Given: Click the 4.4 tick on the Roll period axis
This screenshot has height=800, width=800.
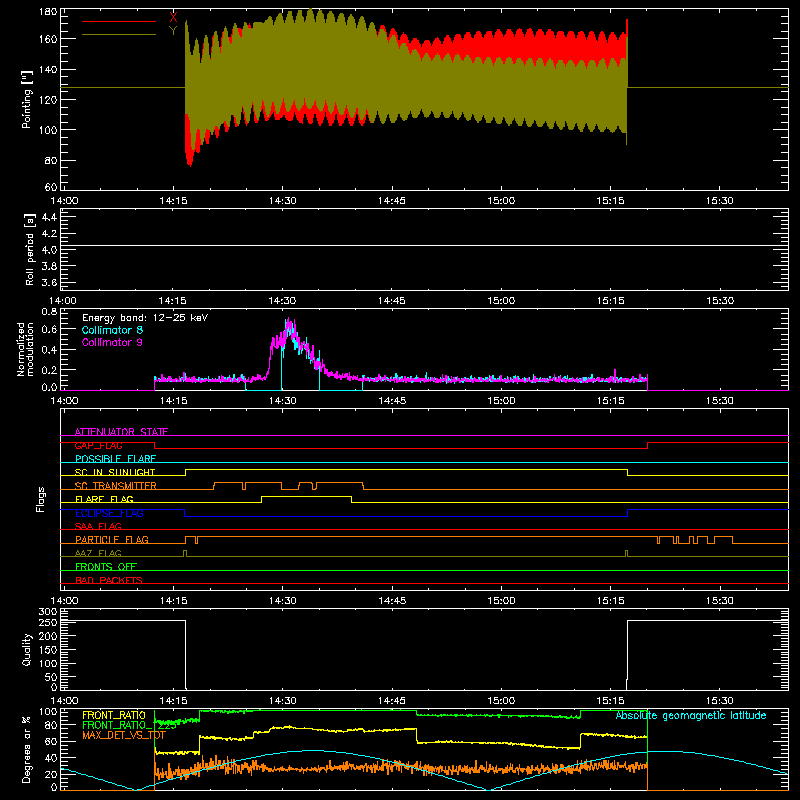Looking at the screenshot, I should pos(48,217).
